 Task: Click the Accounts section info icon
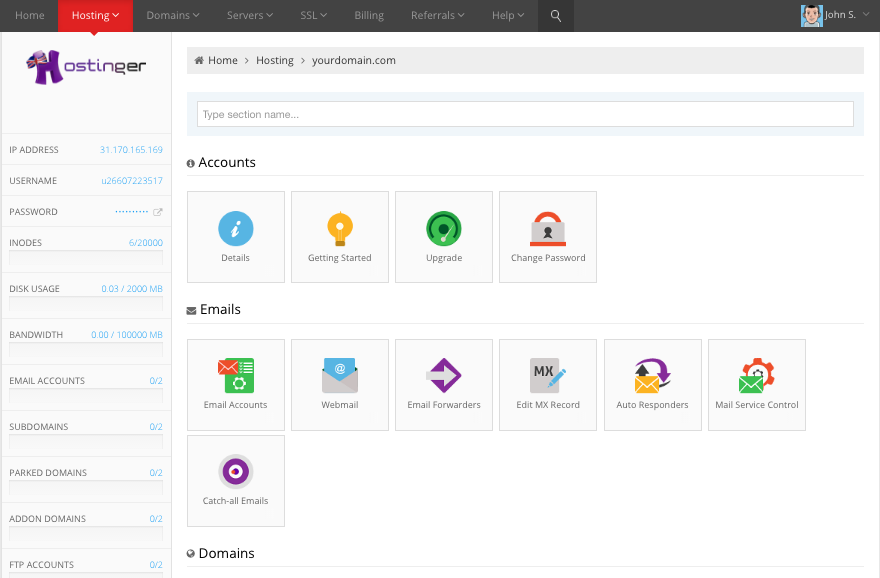tap(191, 163)
